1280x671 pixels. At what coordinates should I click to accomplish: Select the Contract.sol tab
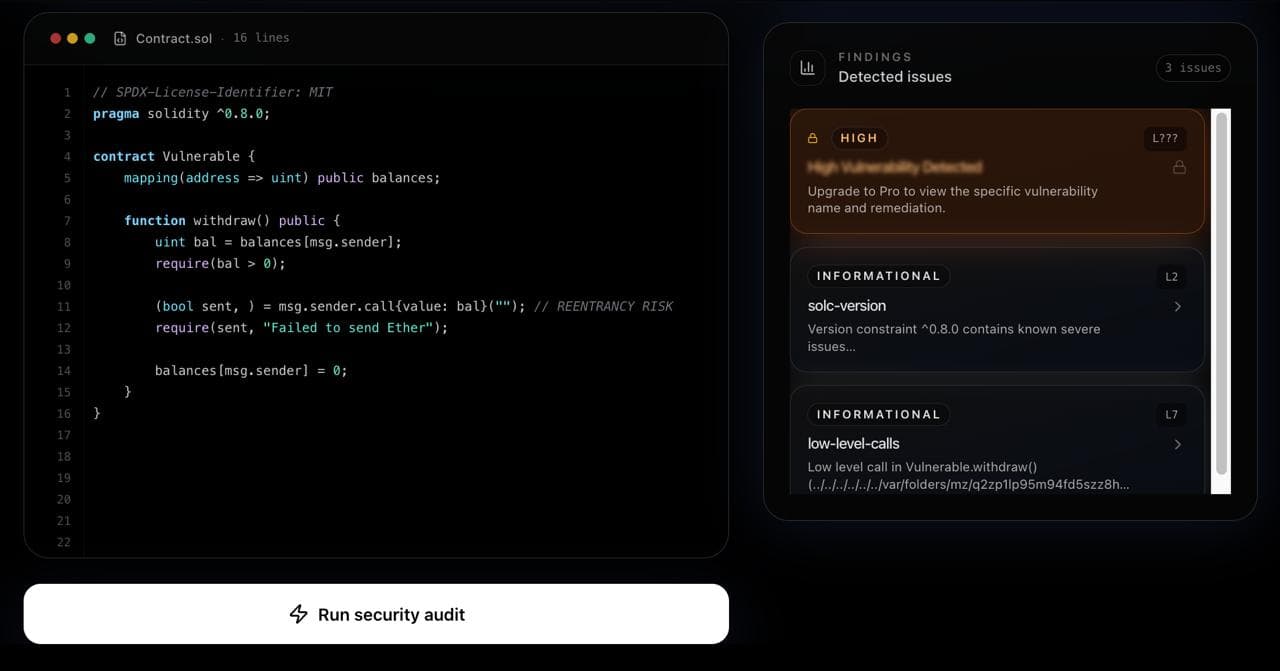coord(175,37)
